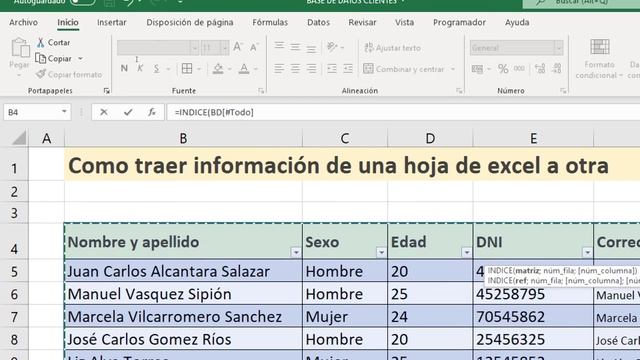640x360 pixels.
Task: Toggle the Autoguardado switch
Action: [82, 2]
